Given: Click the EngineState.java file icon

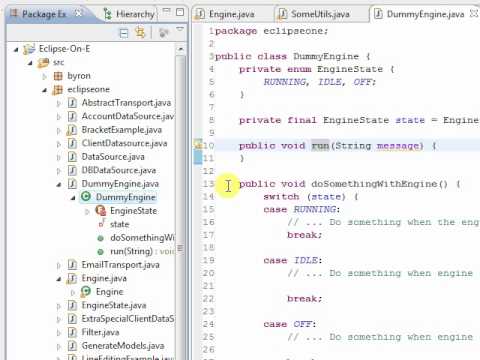Looking at the screenshot, I should 72,305.
